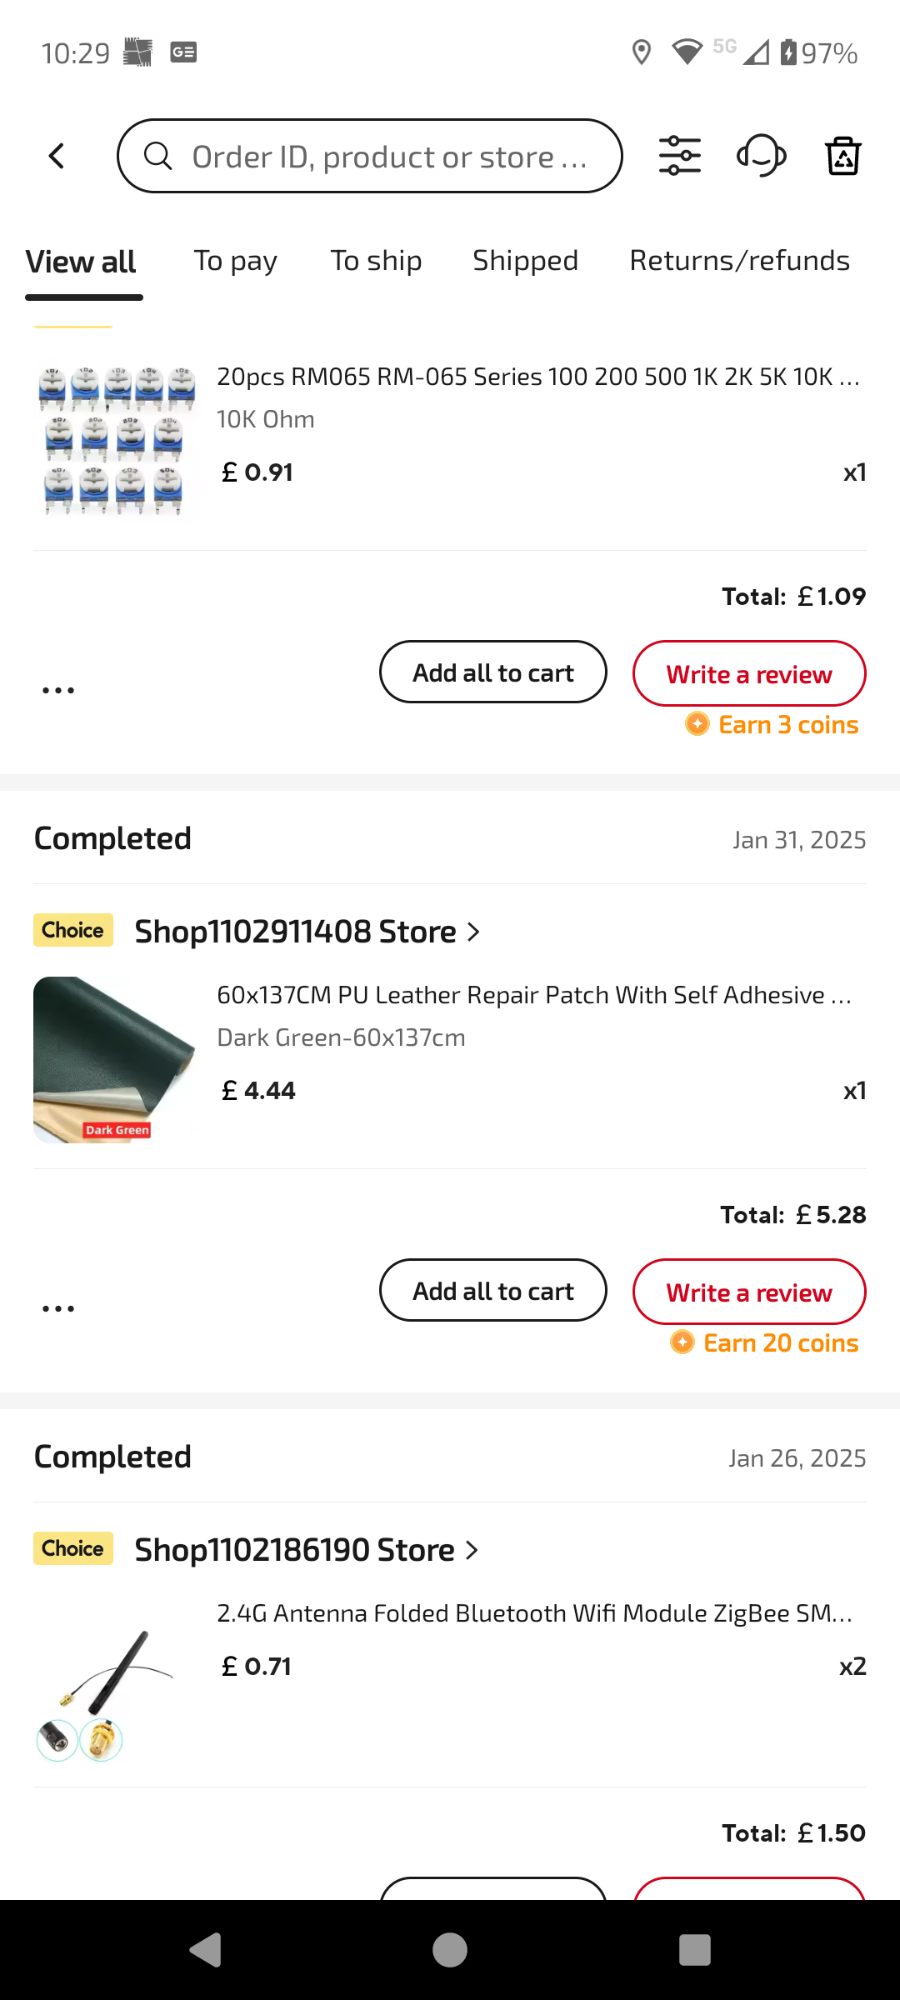
Task: Expand Shop1102186190 Store page
Action: point(306,1550)
